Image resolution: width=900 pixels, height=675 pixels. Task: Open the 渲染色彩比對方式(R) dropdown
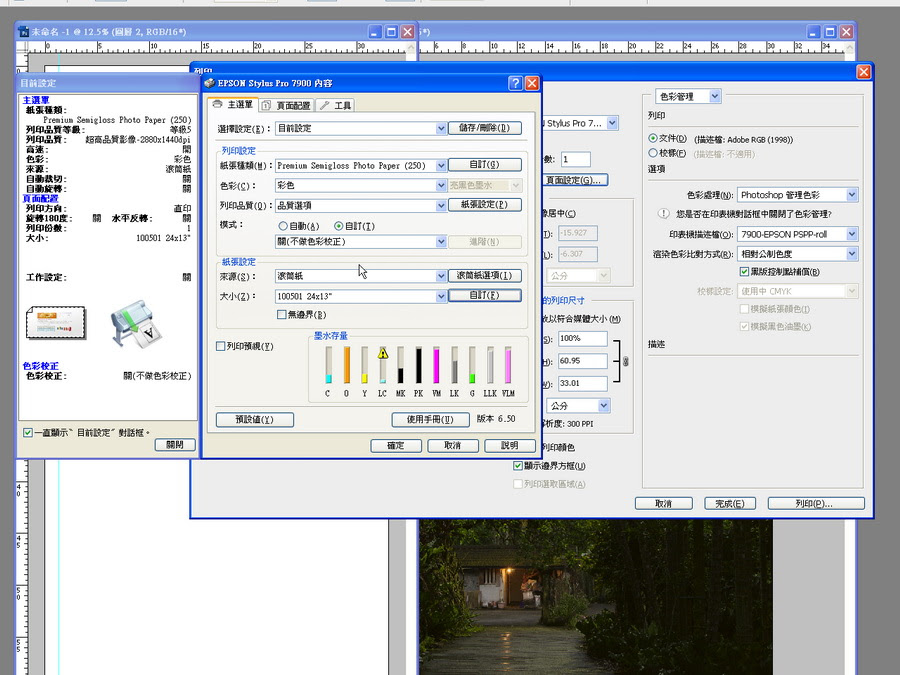point(797,254)
